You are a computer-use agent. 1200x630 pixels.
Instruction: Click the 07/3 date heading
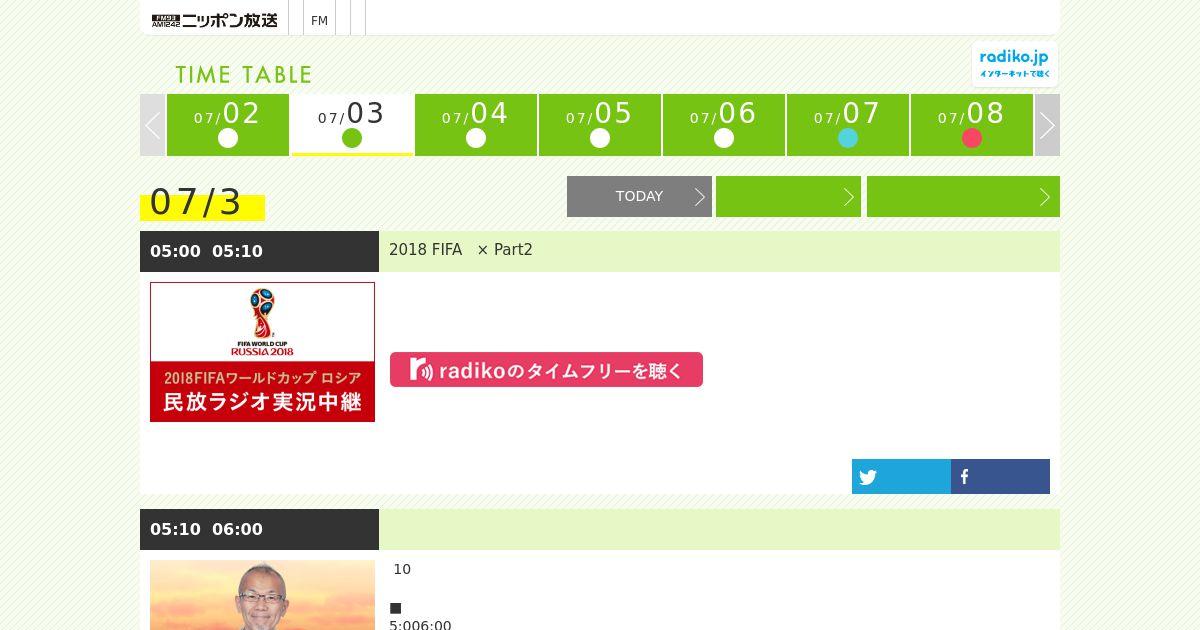[196, 202]
